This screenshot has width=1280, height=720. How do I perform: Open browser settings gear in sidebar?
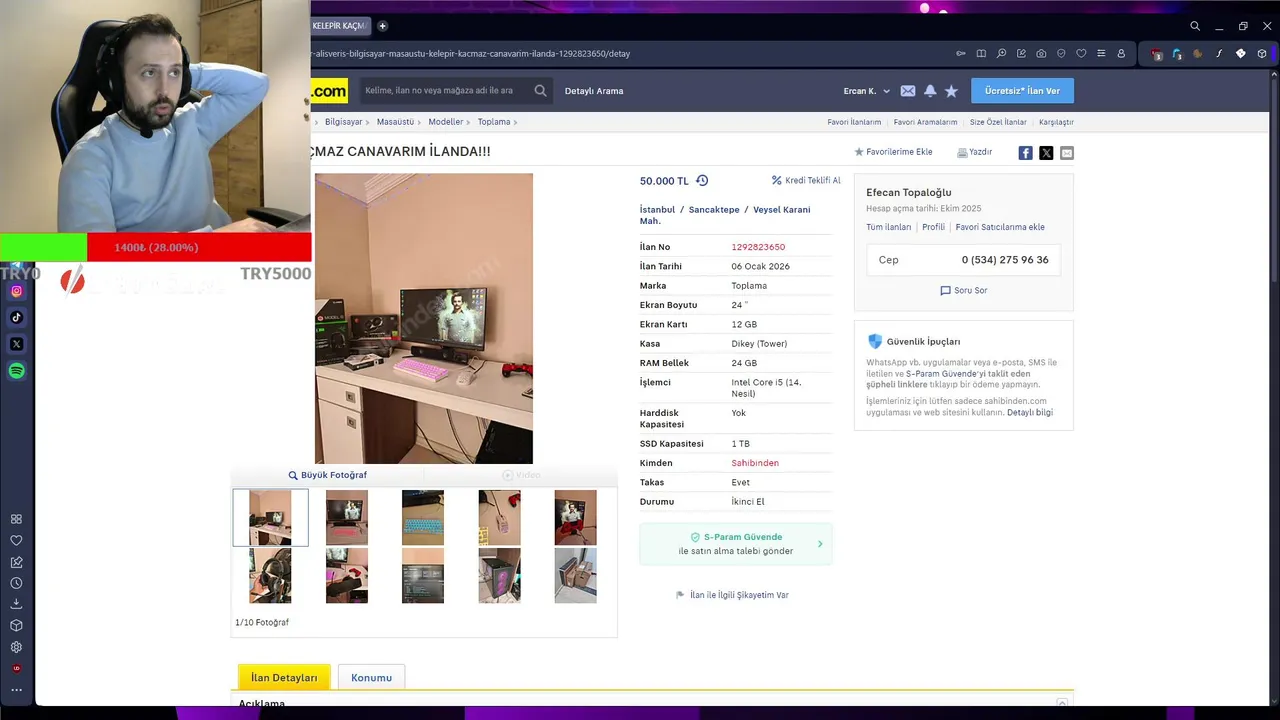tap(16, 647)
